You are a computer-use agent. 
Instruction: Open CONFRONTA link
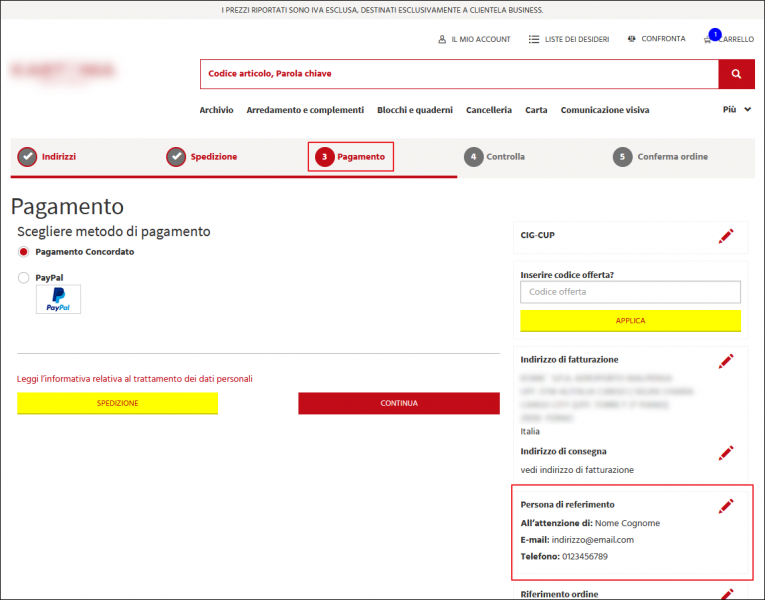click(x=663, y=39)
